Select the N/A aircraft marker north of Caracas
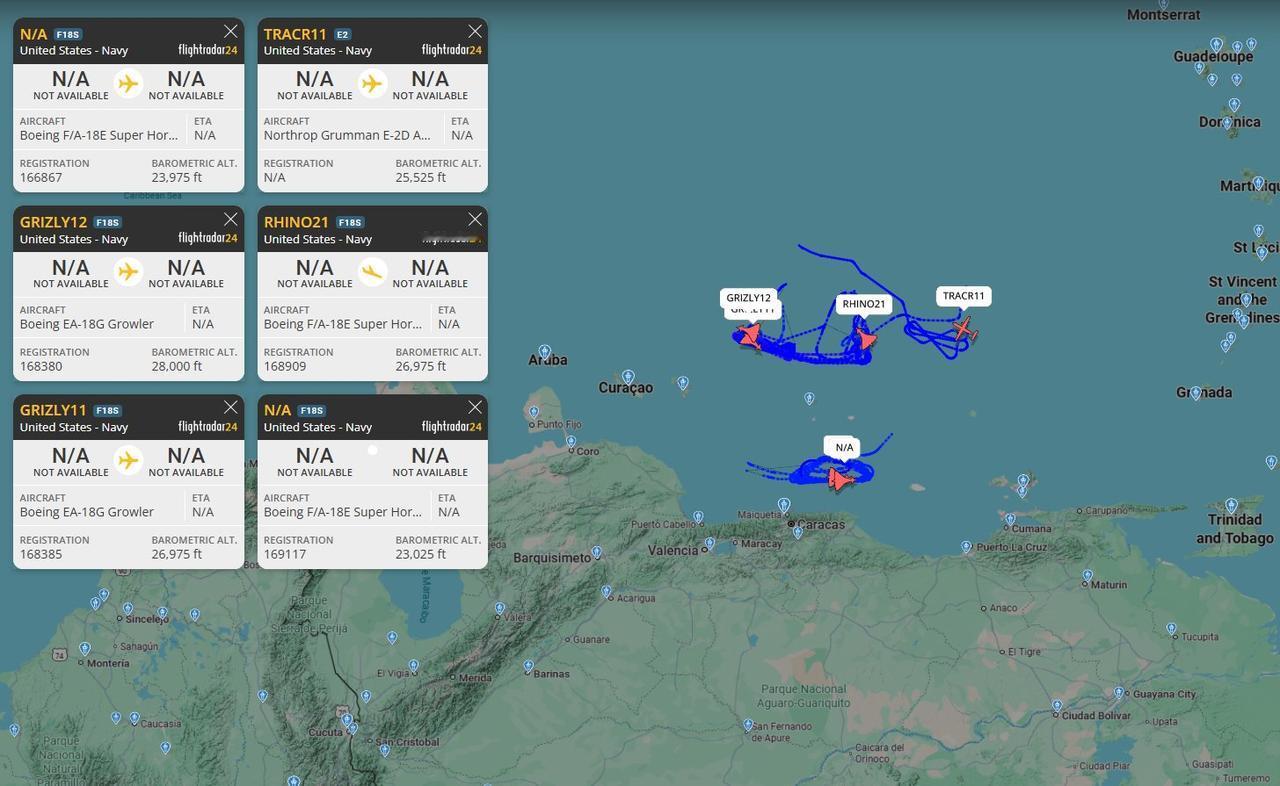The height and width of the screenshot is (786, 1280). pos(841,480)
